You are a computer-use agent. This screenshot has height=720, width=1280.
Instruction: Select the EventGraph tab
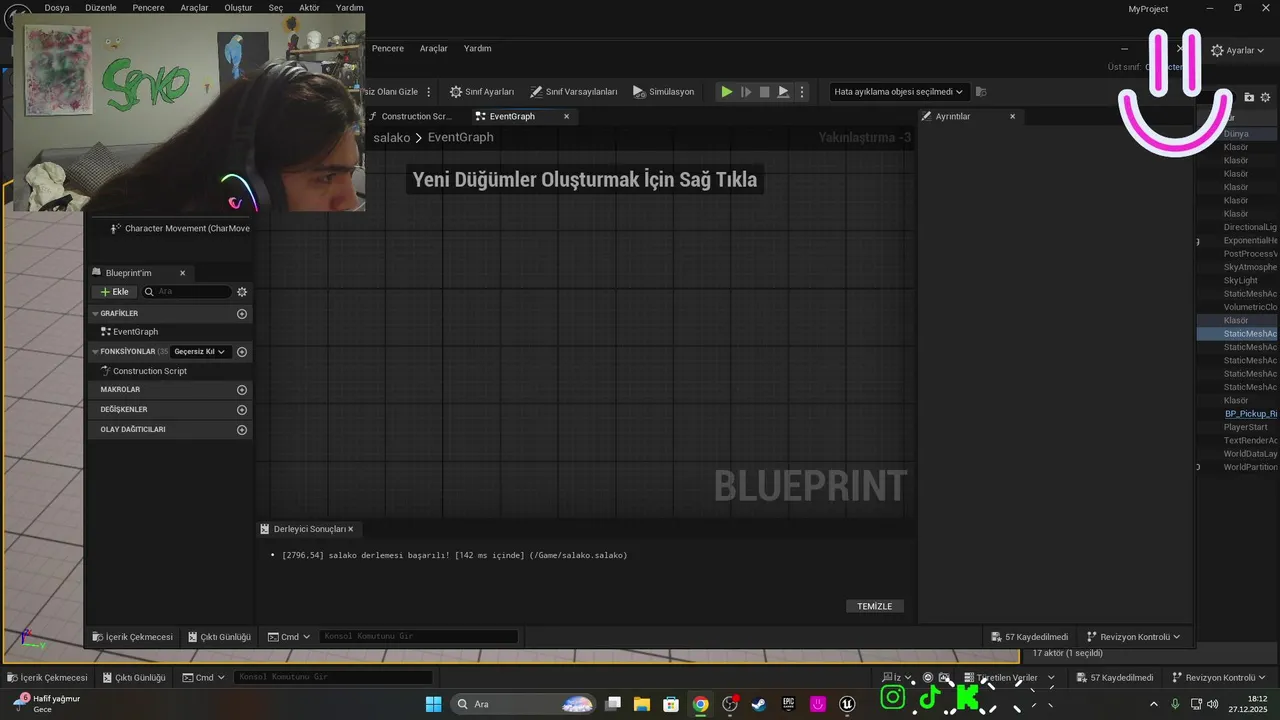[512, 116]
